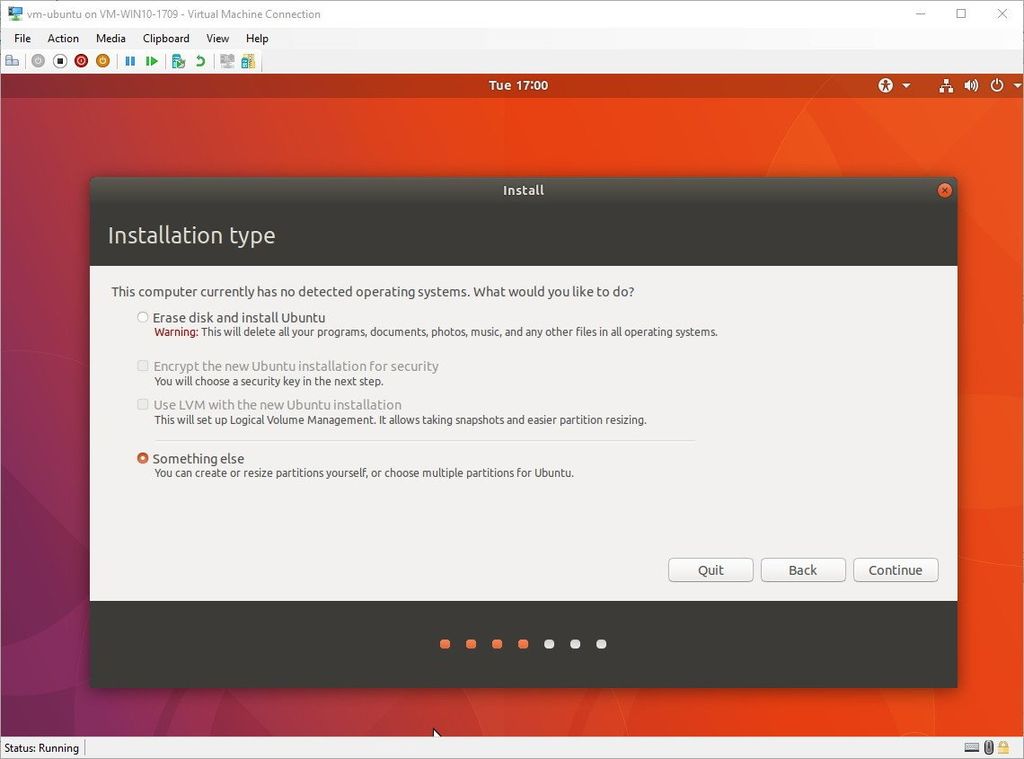Image resolution: width=1024 pixels, height=759 pixels.
Task: Reset the virtual machine
Action: click(x=151, y=61)
